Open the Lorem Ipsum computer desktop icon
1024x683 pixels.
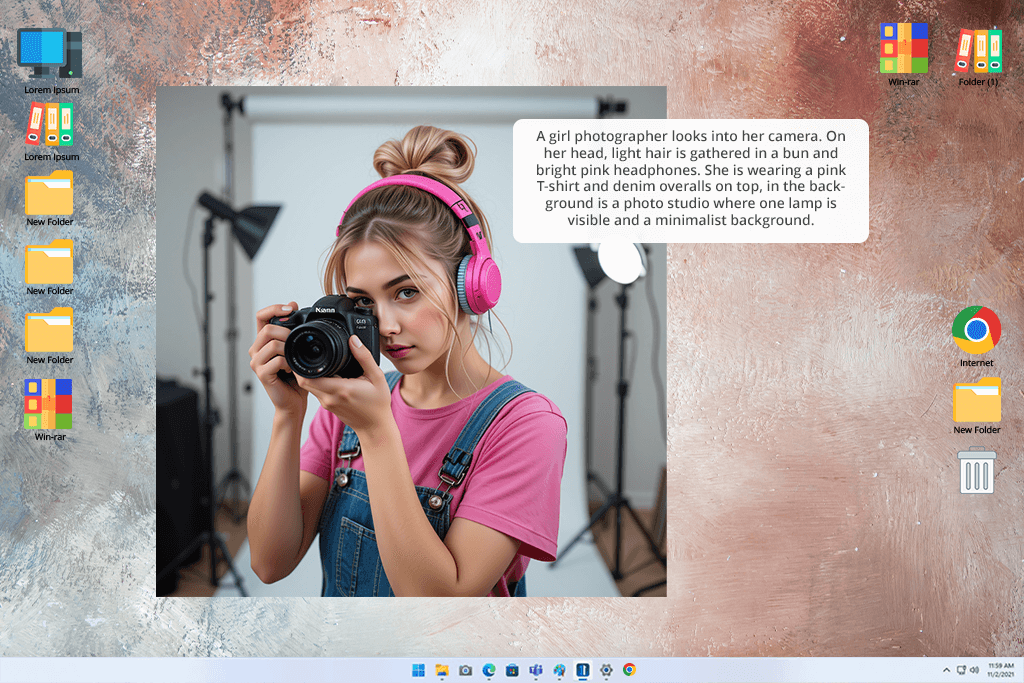point(50,54)
